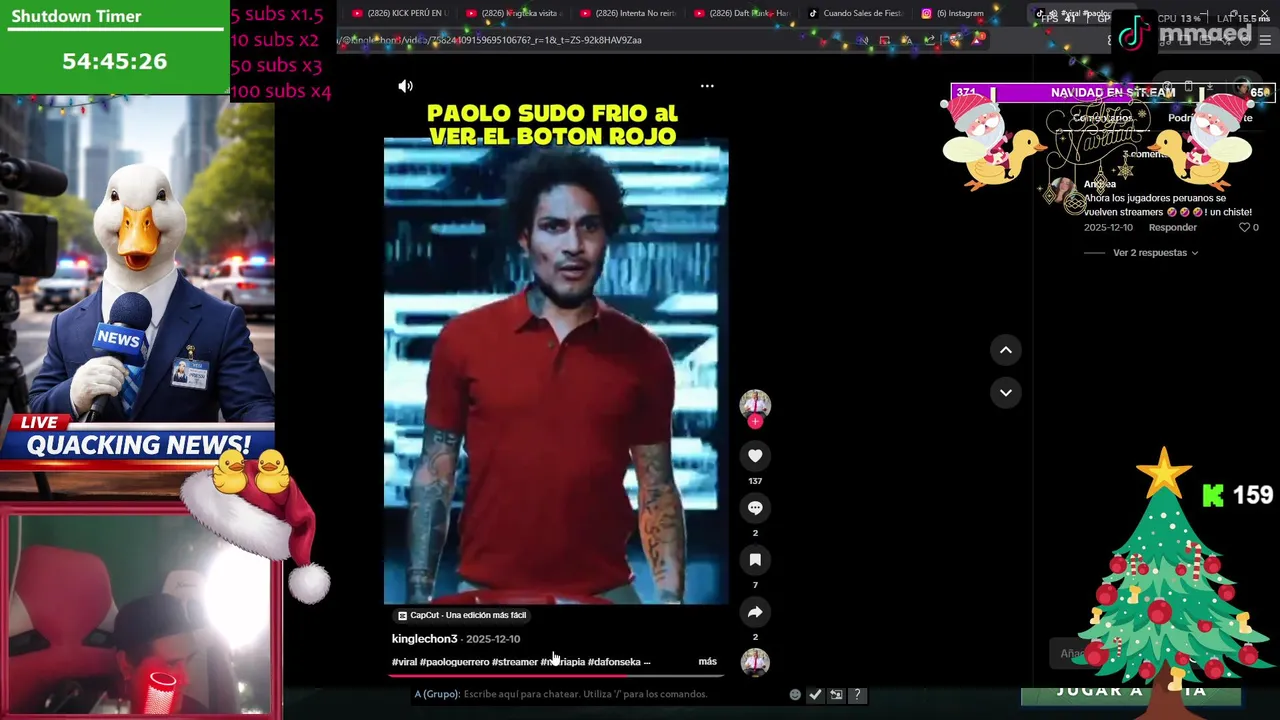
Task: Open kinglechon3 profile name
Action: pyautogui.click(x=424, y=639)
